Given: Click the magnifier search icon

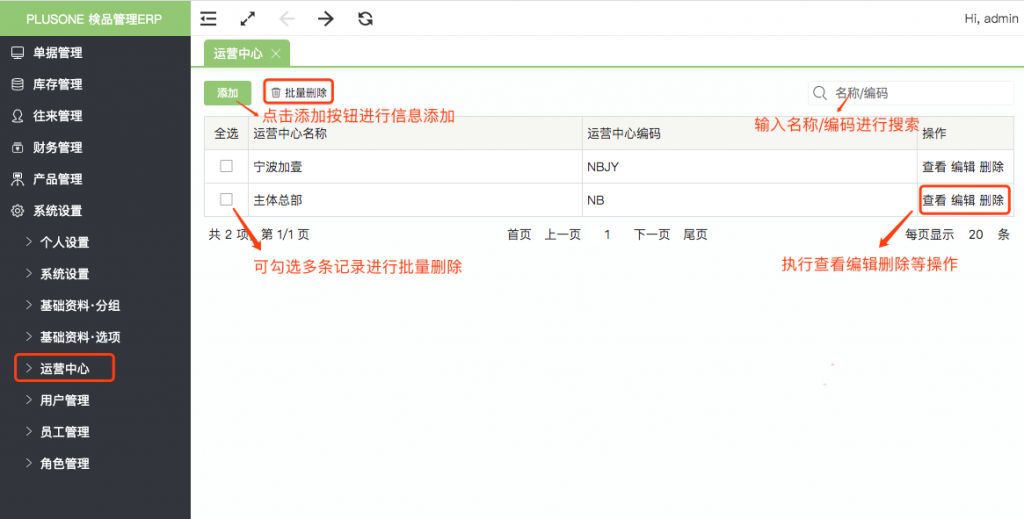Looking at the screenshot, I should (820, 93).
